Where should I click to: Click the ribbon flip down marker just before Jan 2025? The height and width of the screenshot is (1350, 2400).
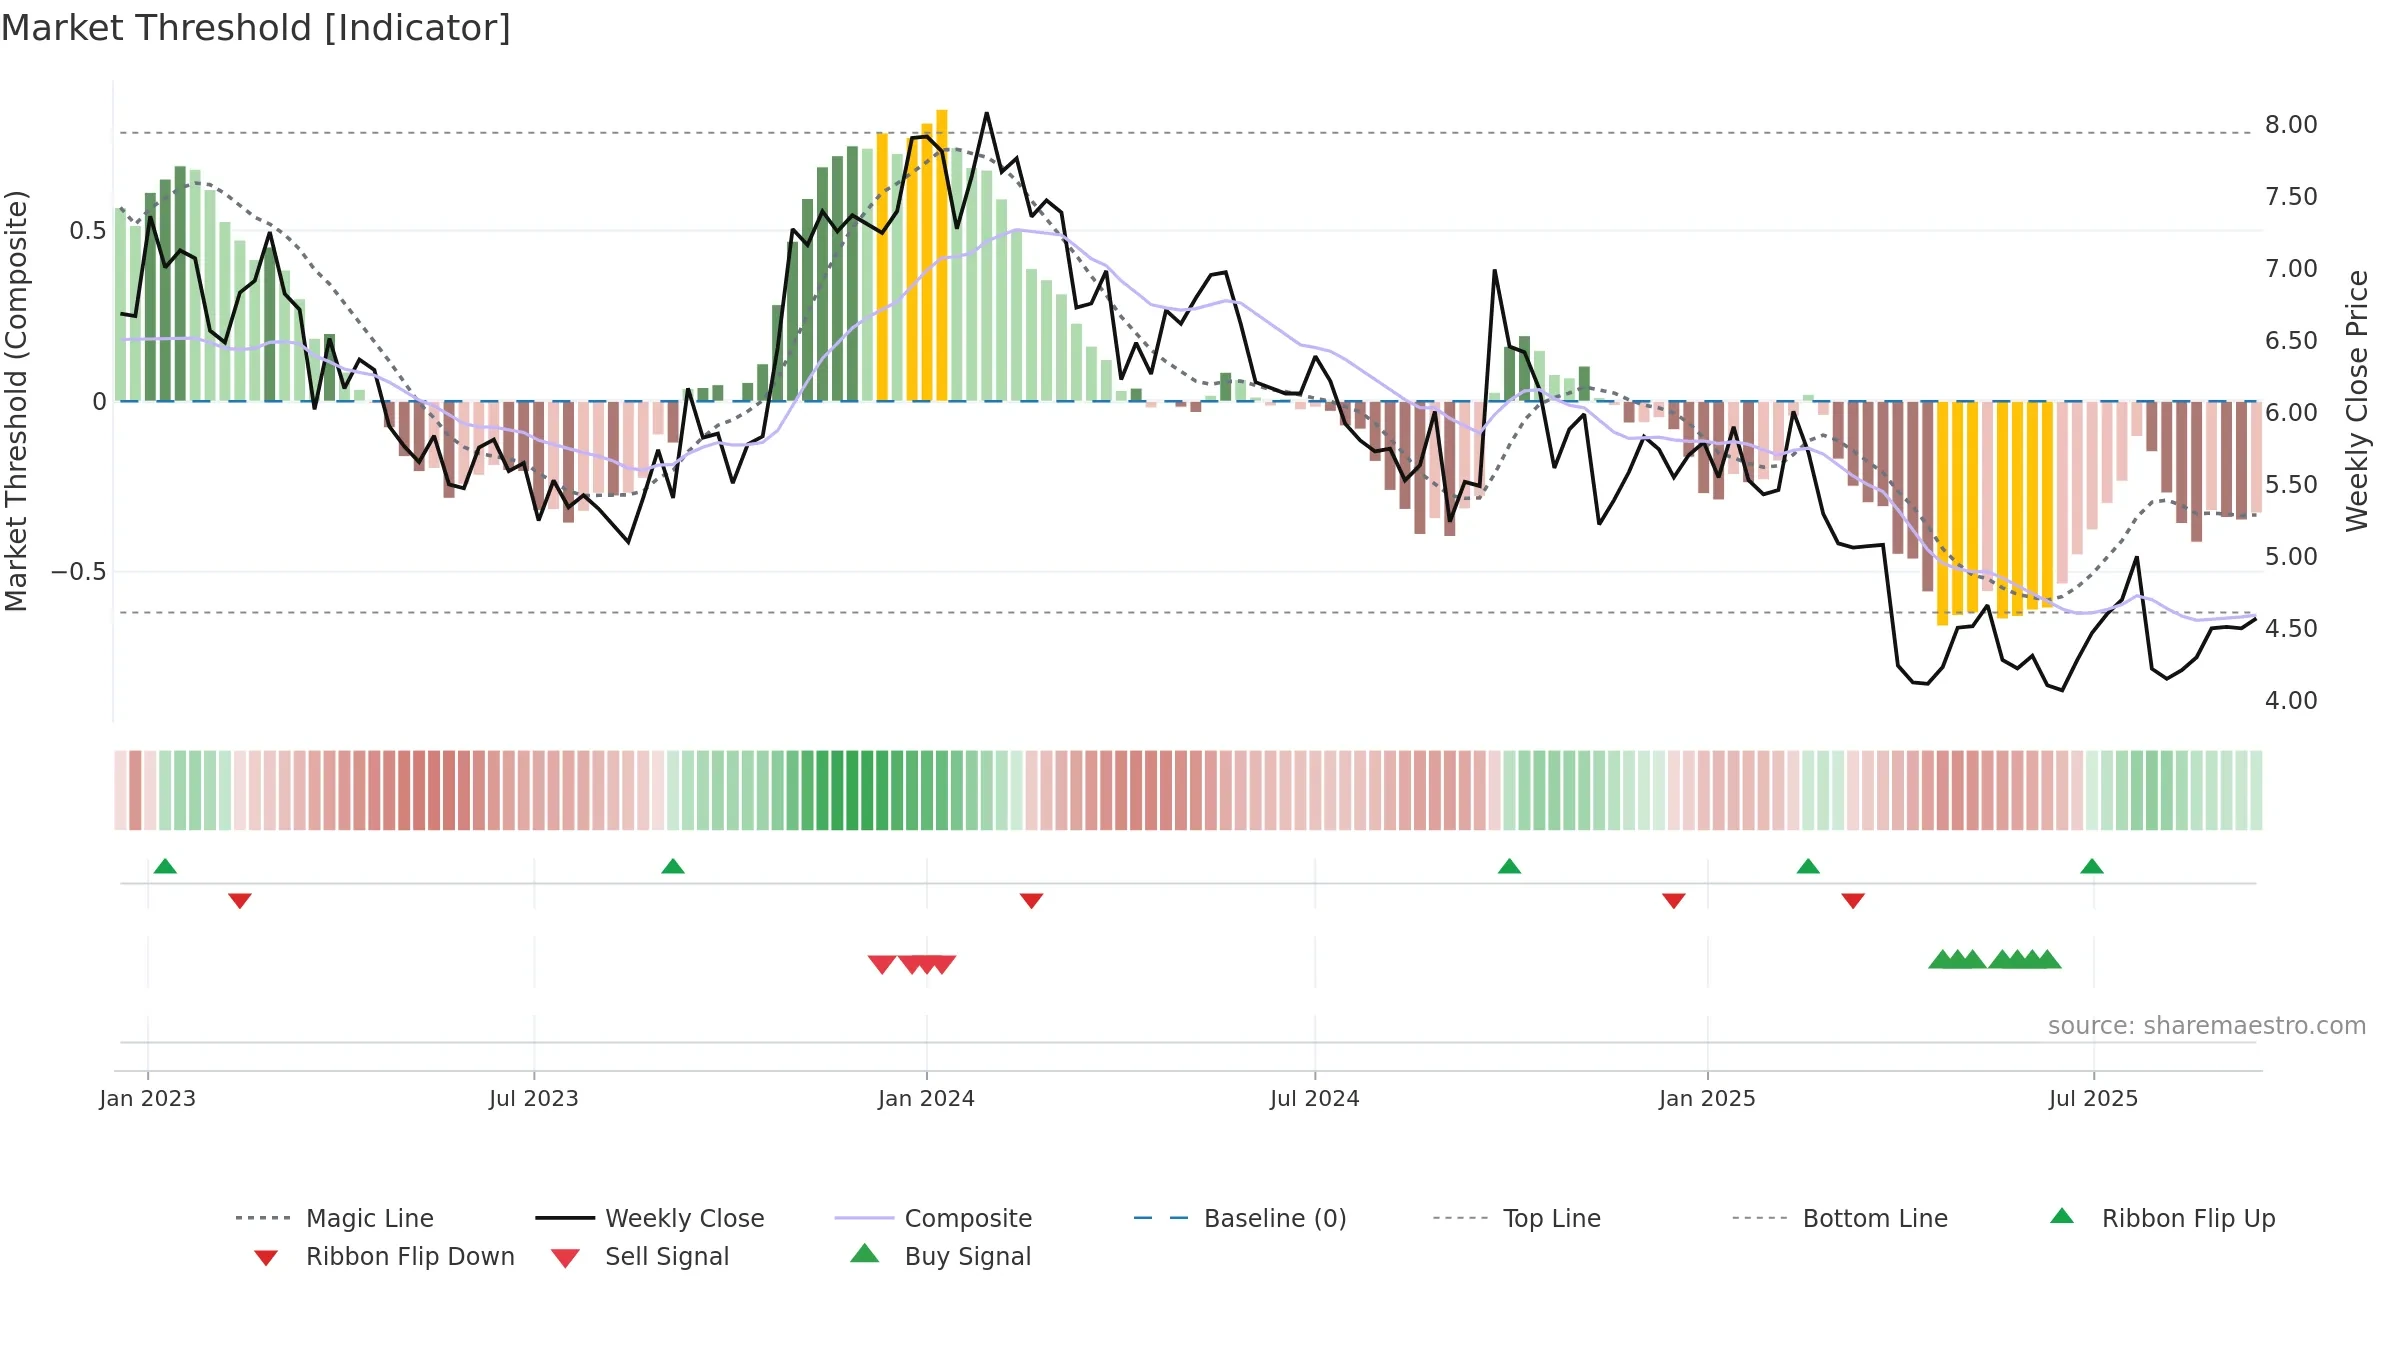pyautogui.click(x=1674, y=901)
